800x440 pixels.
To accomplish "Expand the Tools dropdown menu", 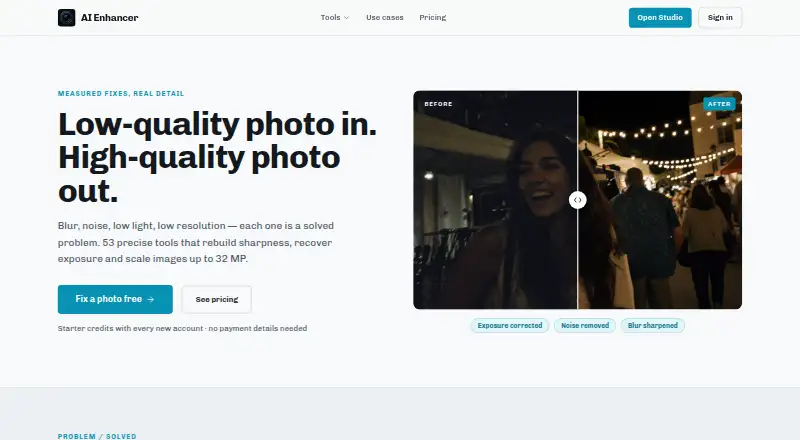I will click(x=335, y=17).
